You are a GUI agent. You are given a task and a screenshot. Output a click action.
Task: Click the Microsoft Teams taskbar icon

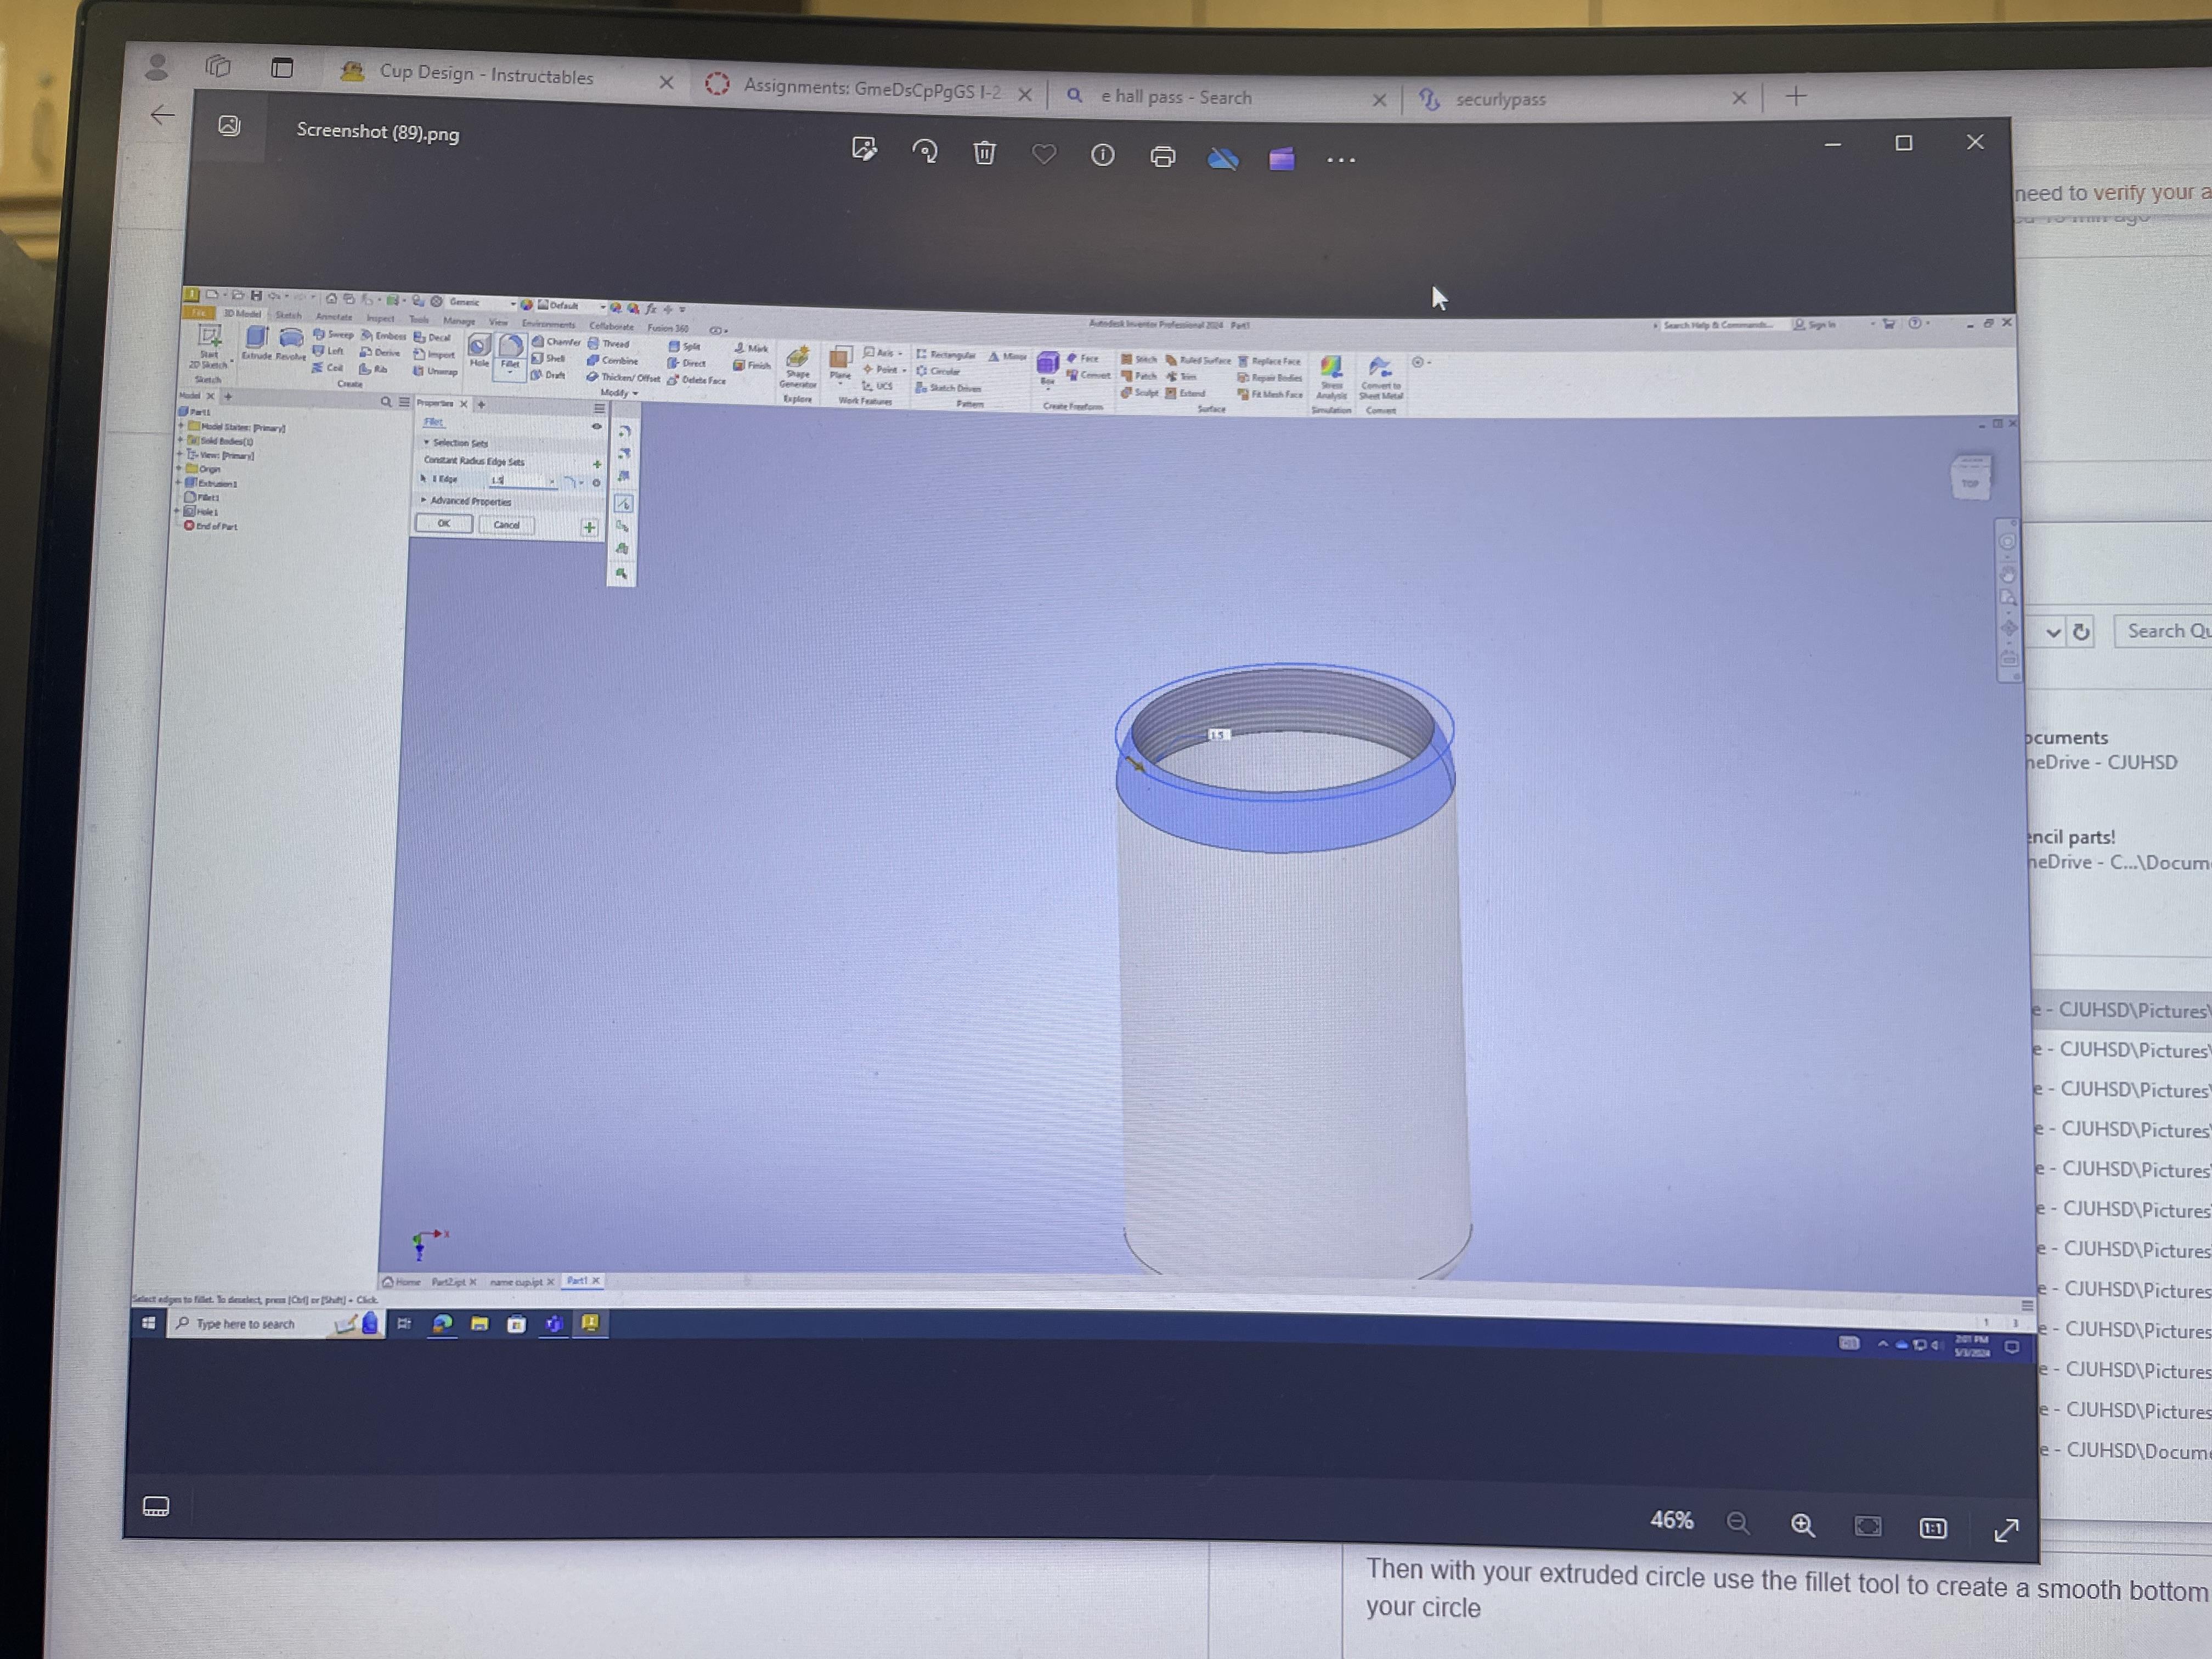[553, 1323]
